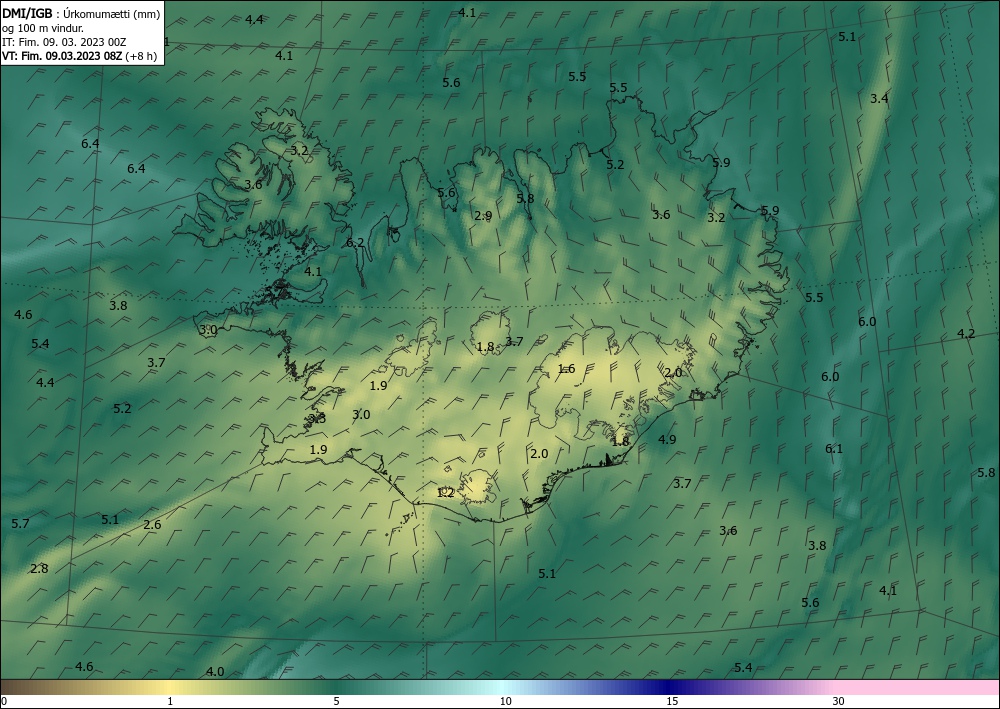Click the color scale tick label 5
The width and height of the screenshot is (1000, 709).
pos(336,701)
